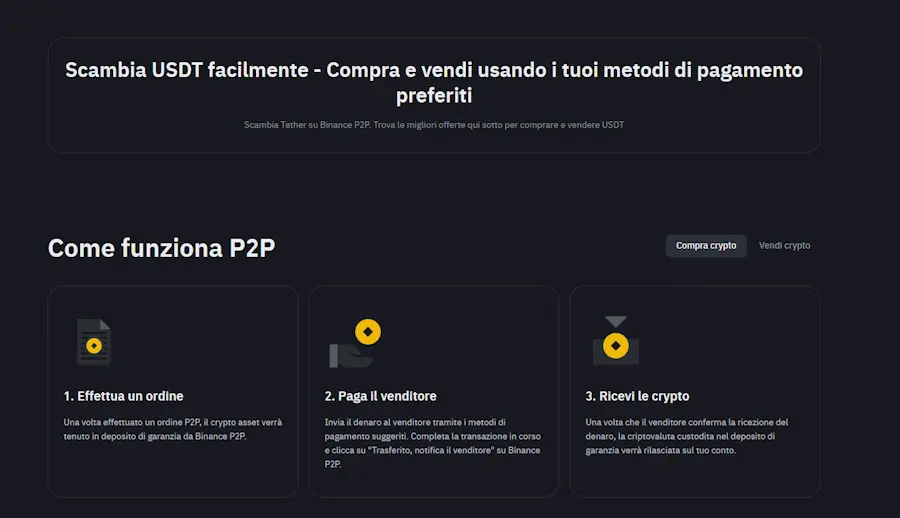This screenshot has width=900, height=518.
Task: Click the gray hand shape under the coin
Action: (350, 354)
